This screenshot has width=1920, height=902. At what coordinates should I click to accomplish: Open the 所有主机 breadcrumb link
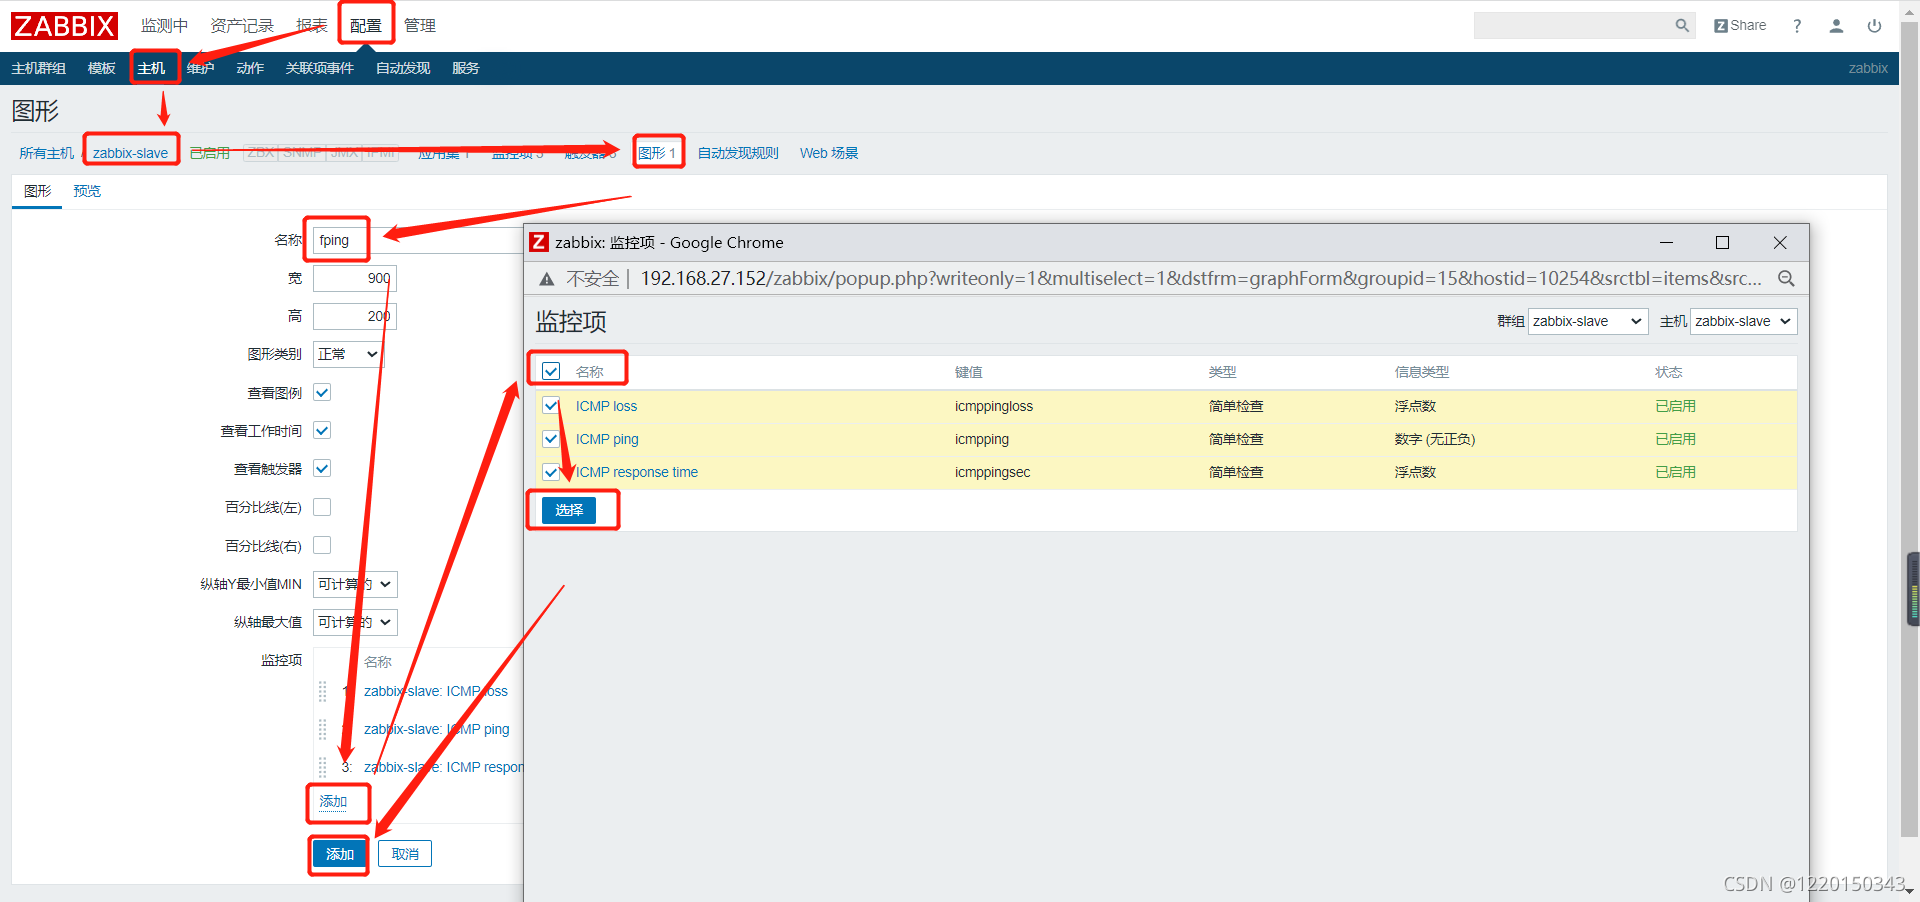click(46, 153)
